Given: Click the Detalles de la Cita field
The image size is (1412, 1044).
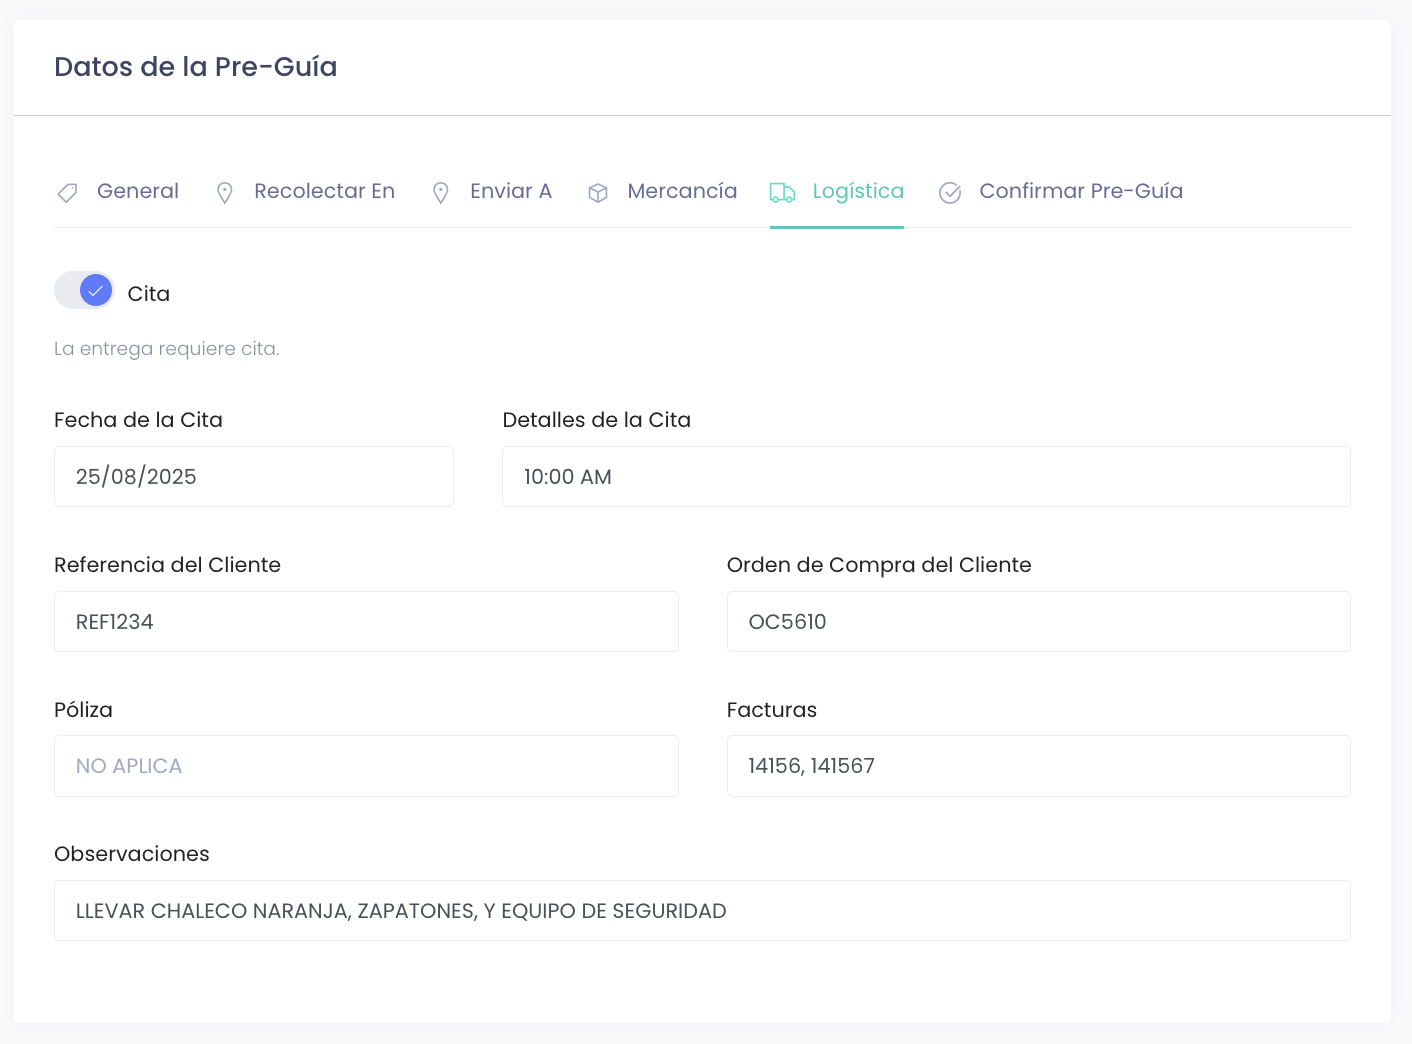Looking at the screenshot, I should pos(926,477).
